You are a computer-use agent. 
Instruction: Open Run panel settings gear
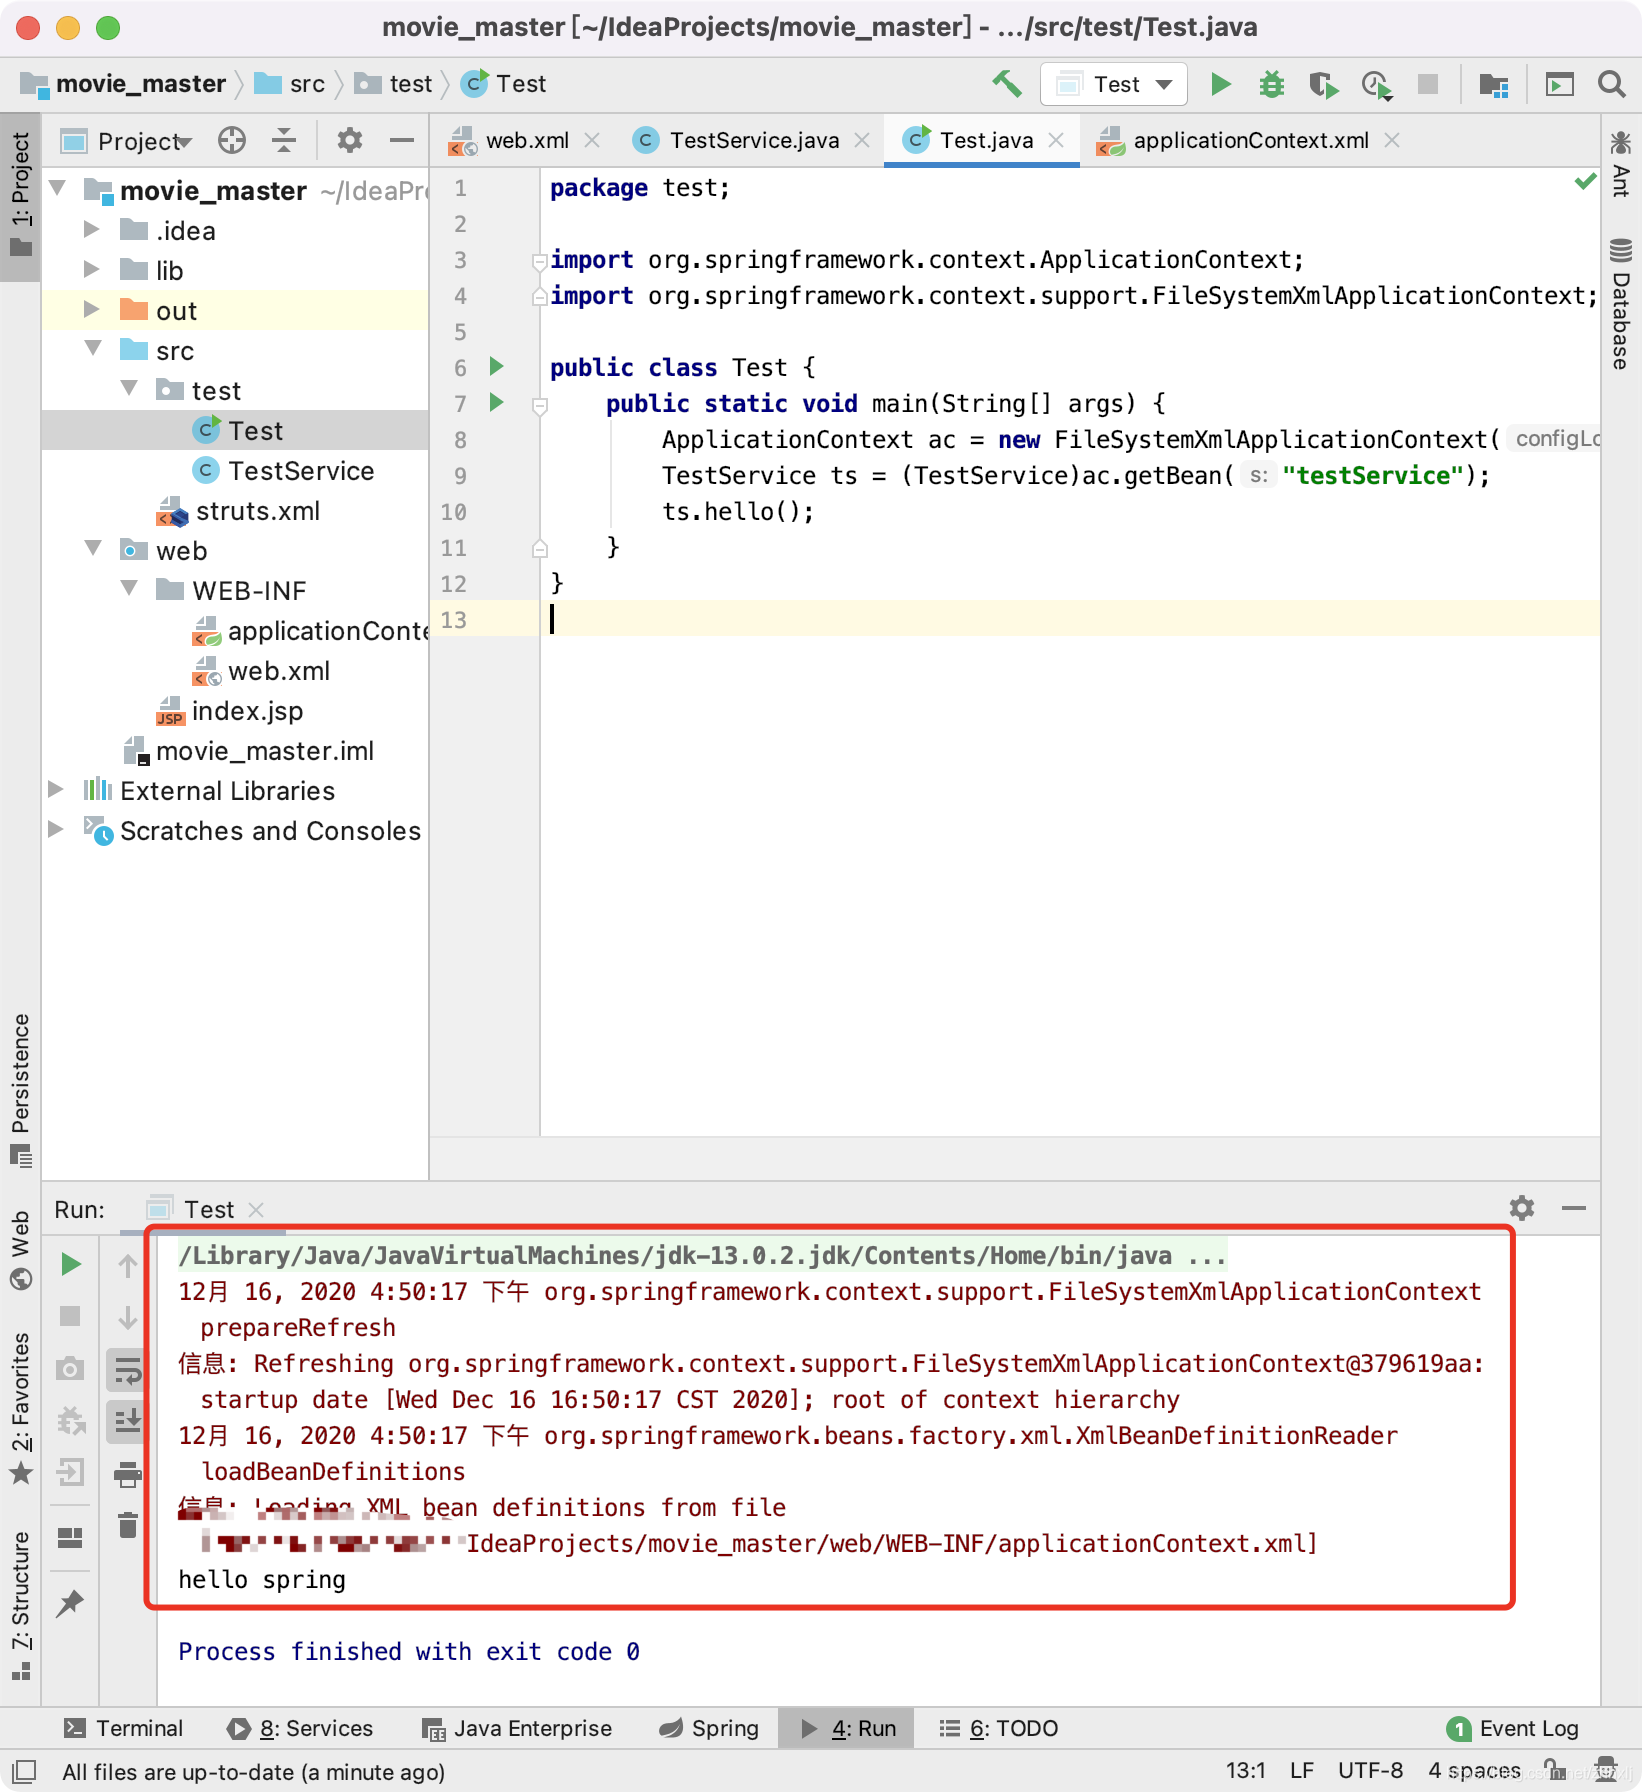[x=1522, y=1208]
